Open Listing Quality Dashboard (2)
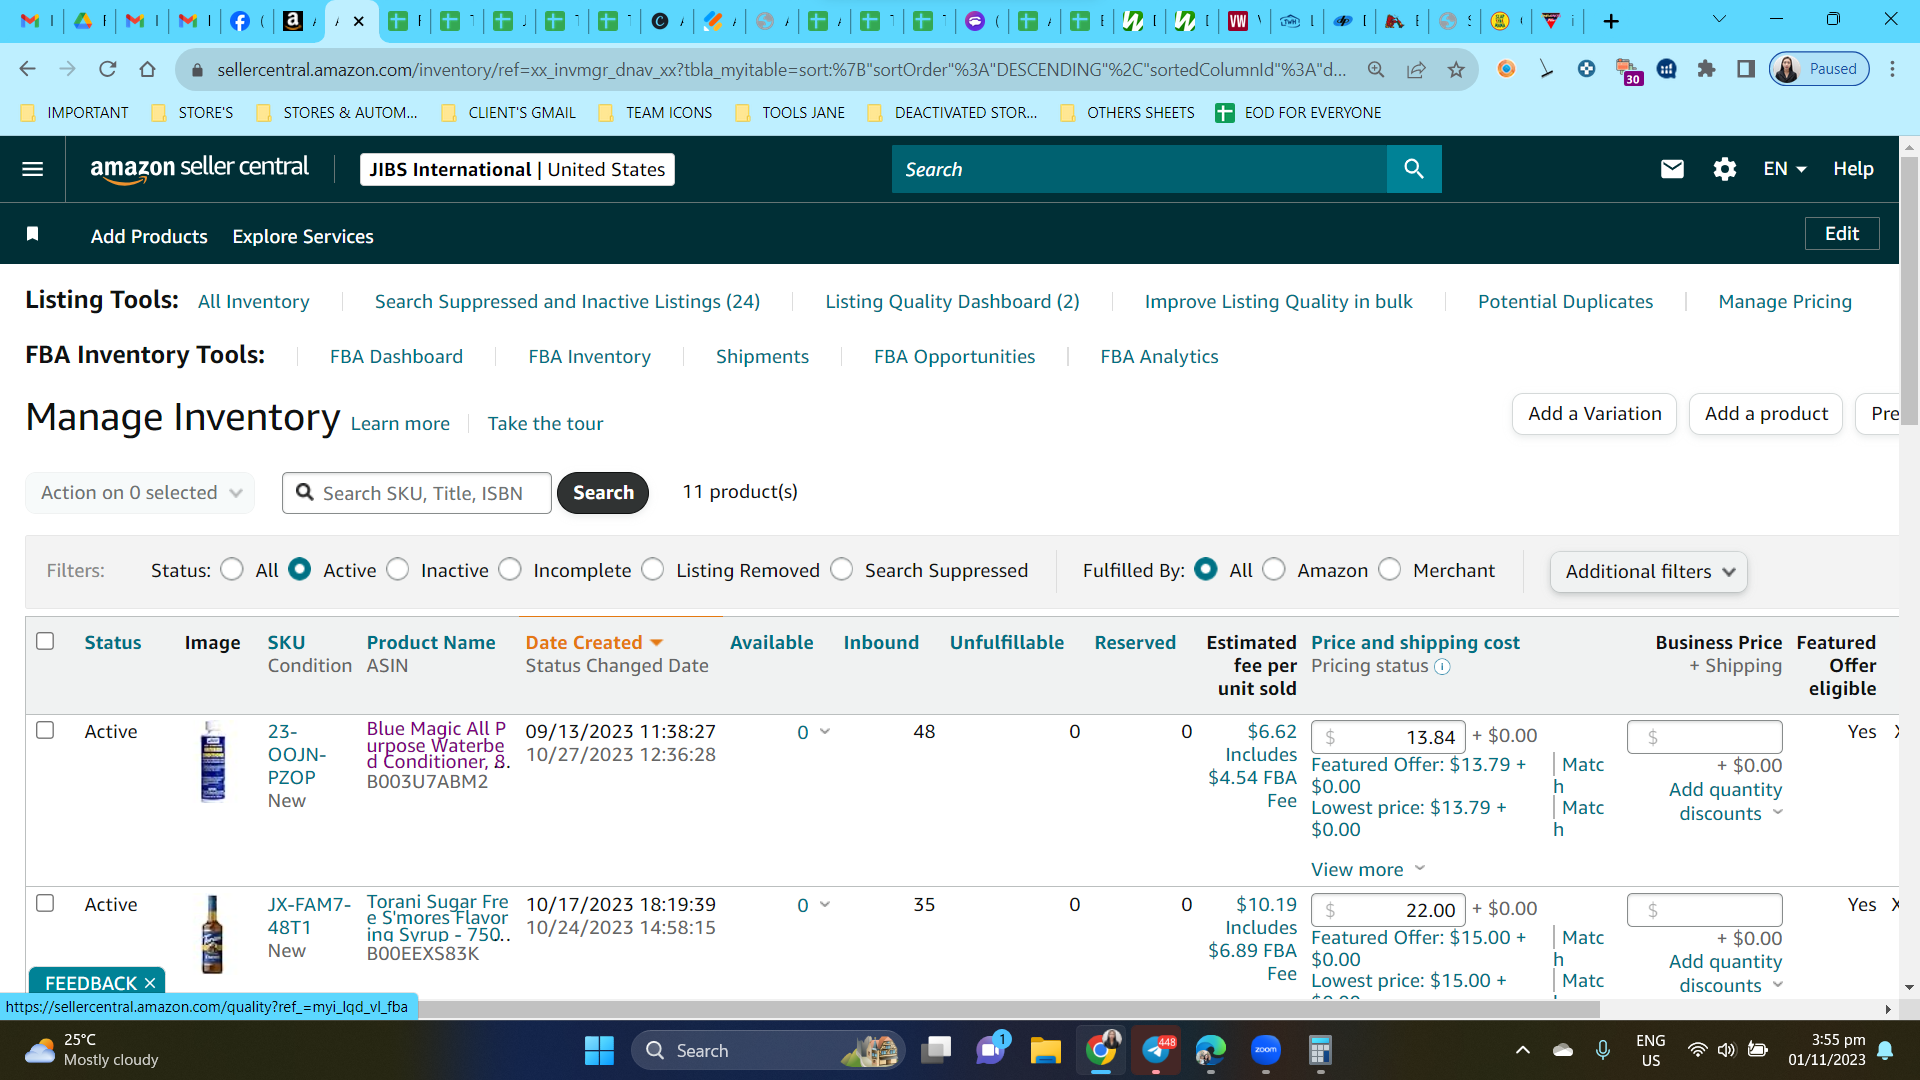The width and height of the screenshot is (1920, 1080). 952,302
